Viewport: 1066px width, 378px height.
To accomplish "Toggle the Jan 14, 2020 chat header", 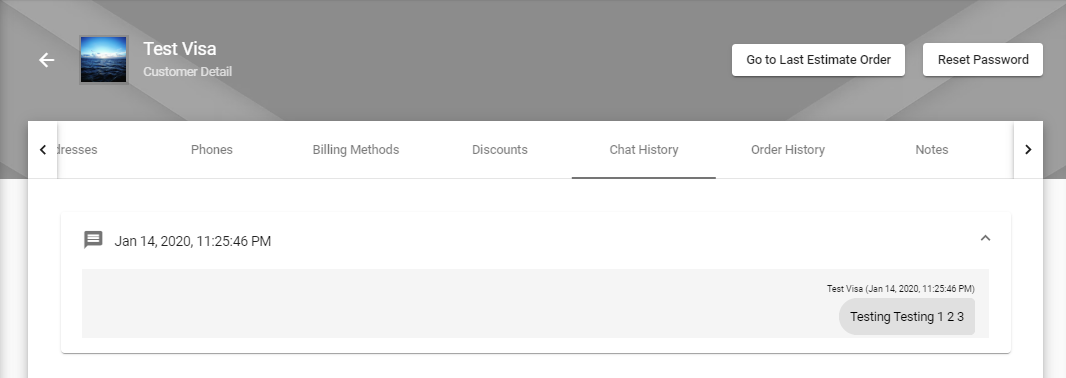I will pyautogui.click(x=536, y=241).
